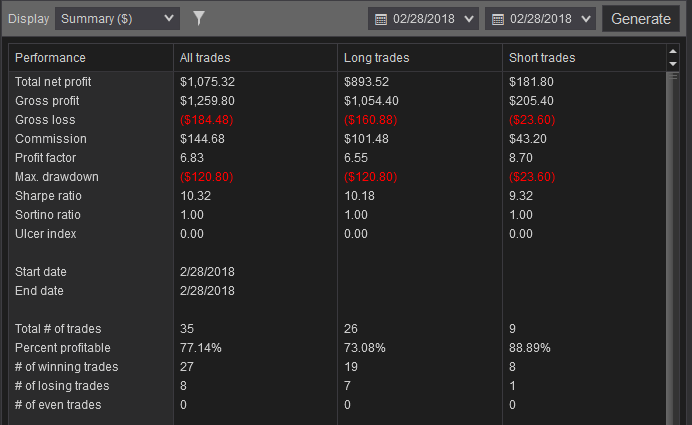Select the # of winning trades label
Image resolution: width=692 pixels, height=425 pixels.
coord(67,366)
